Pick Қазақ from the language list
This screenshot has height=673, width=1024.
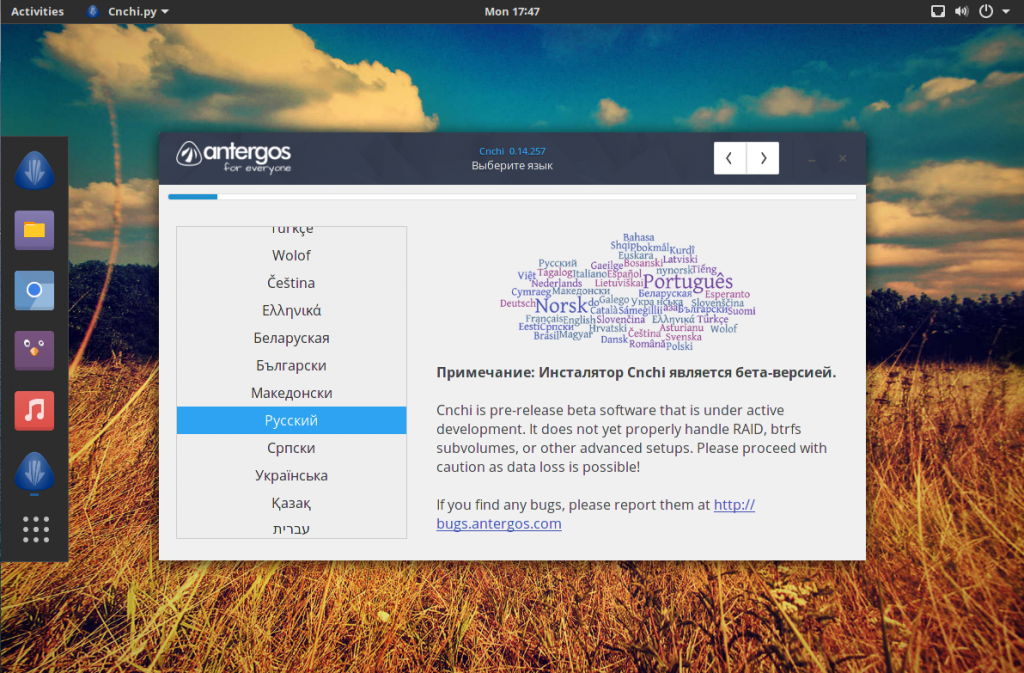pyautogui.click(x=291, y=503)
